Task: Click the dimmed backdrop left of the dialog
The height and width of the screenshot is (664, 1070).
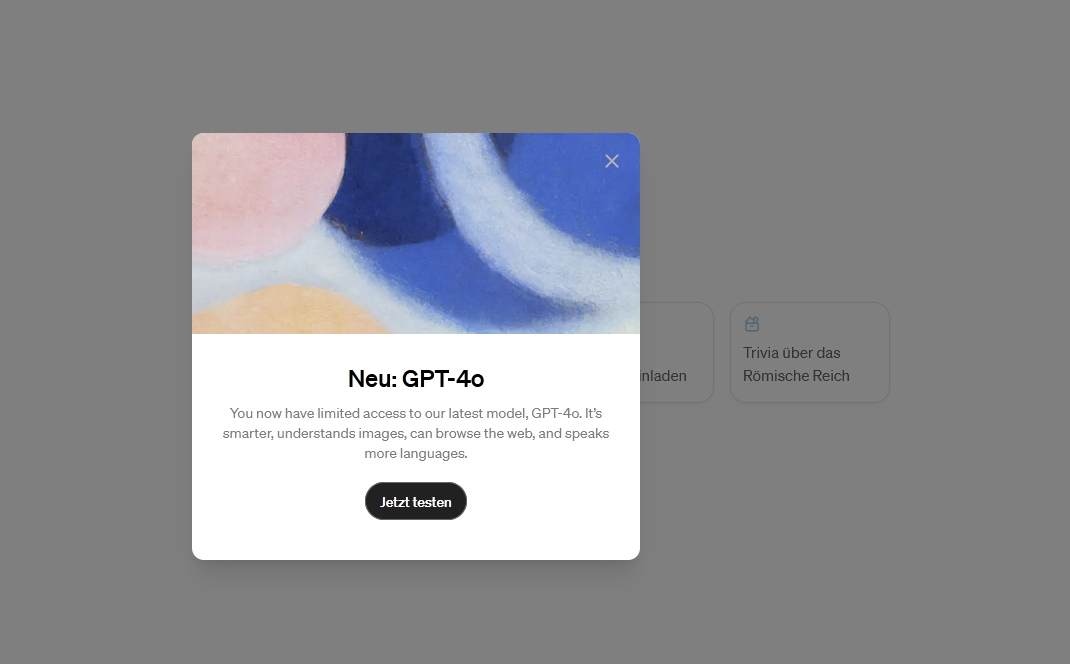Action: (96, 341)
